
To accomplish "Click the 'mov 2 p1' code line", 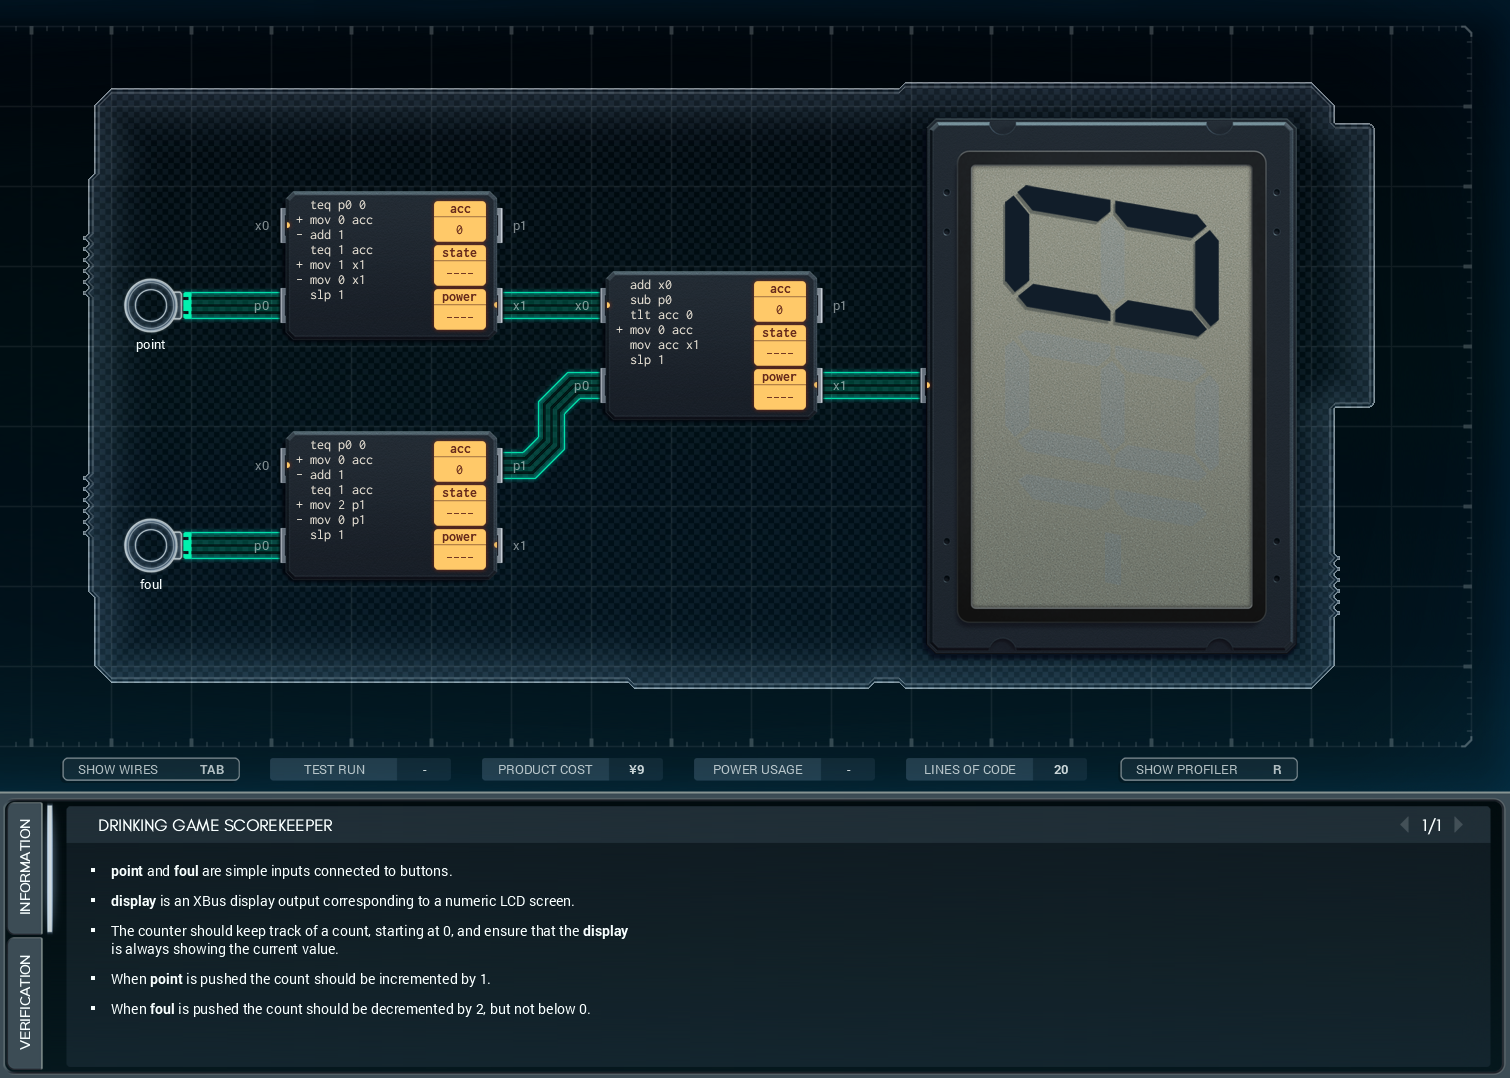I will click(337, 505).
